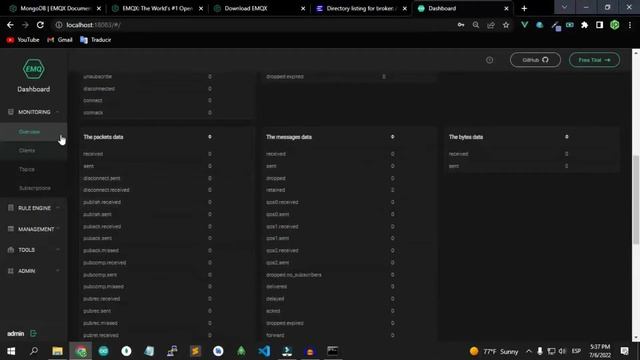Click The messages data heading
Screen dimensions: 640x360
tap(289, 137)
